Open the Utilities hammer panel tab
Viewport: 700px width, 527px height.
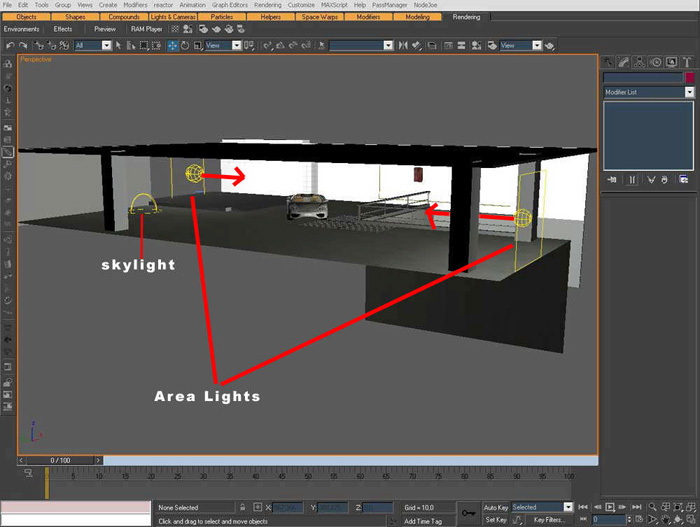coord(689,61)
